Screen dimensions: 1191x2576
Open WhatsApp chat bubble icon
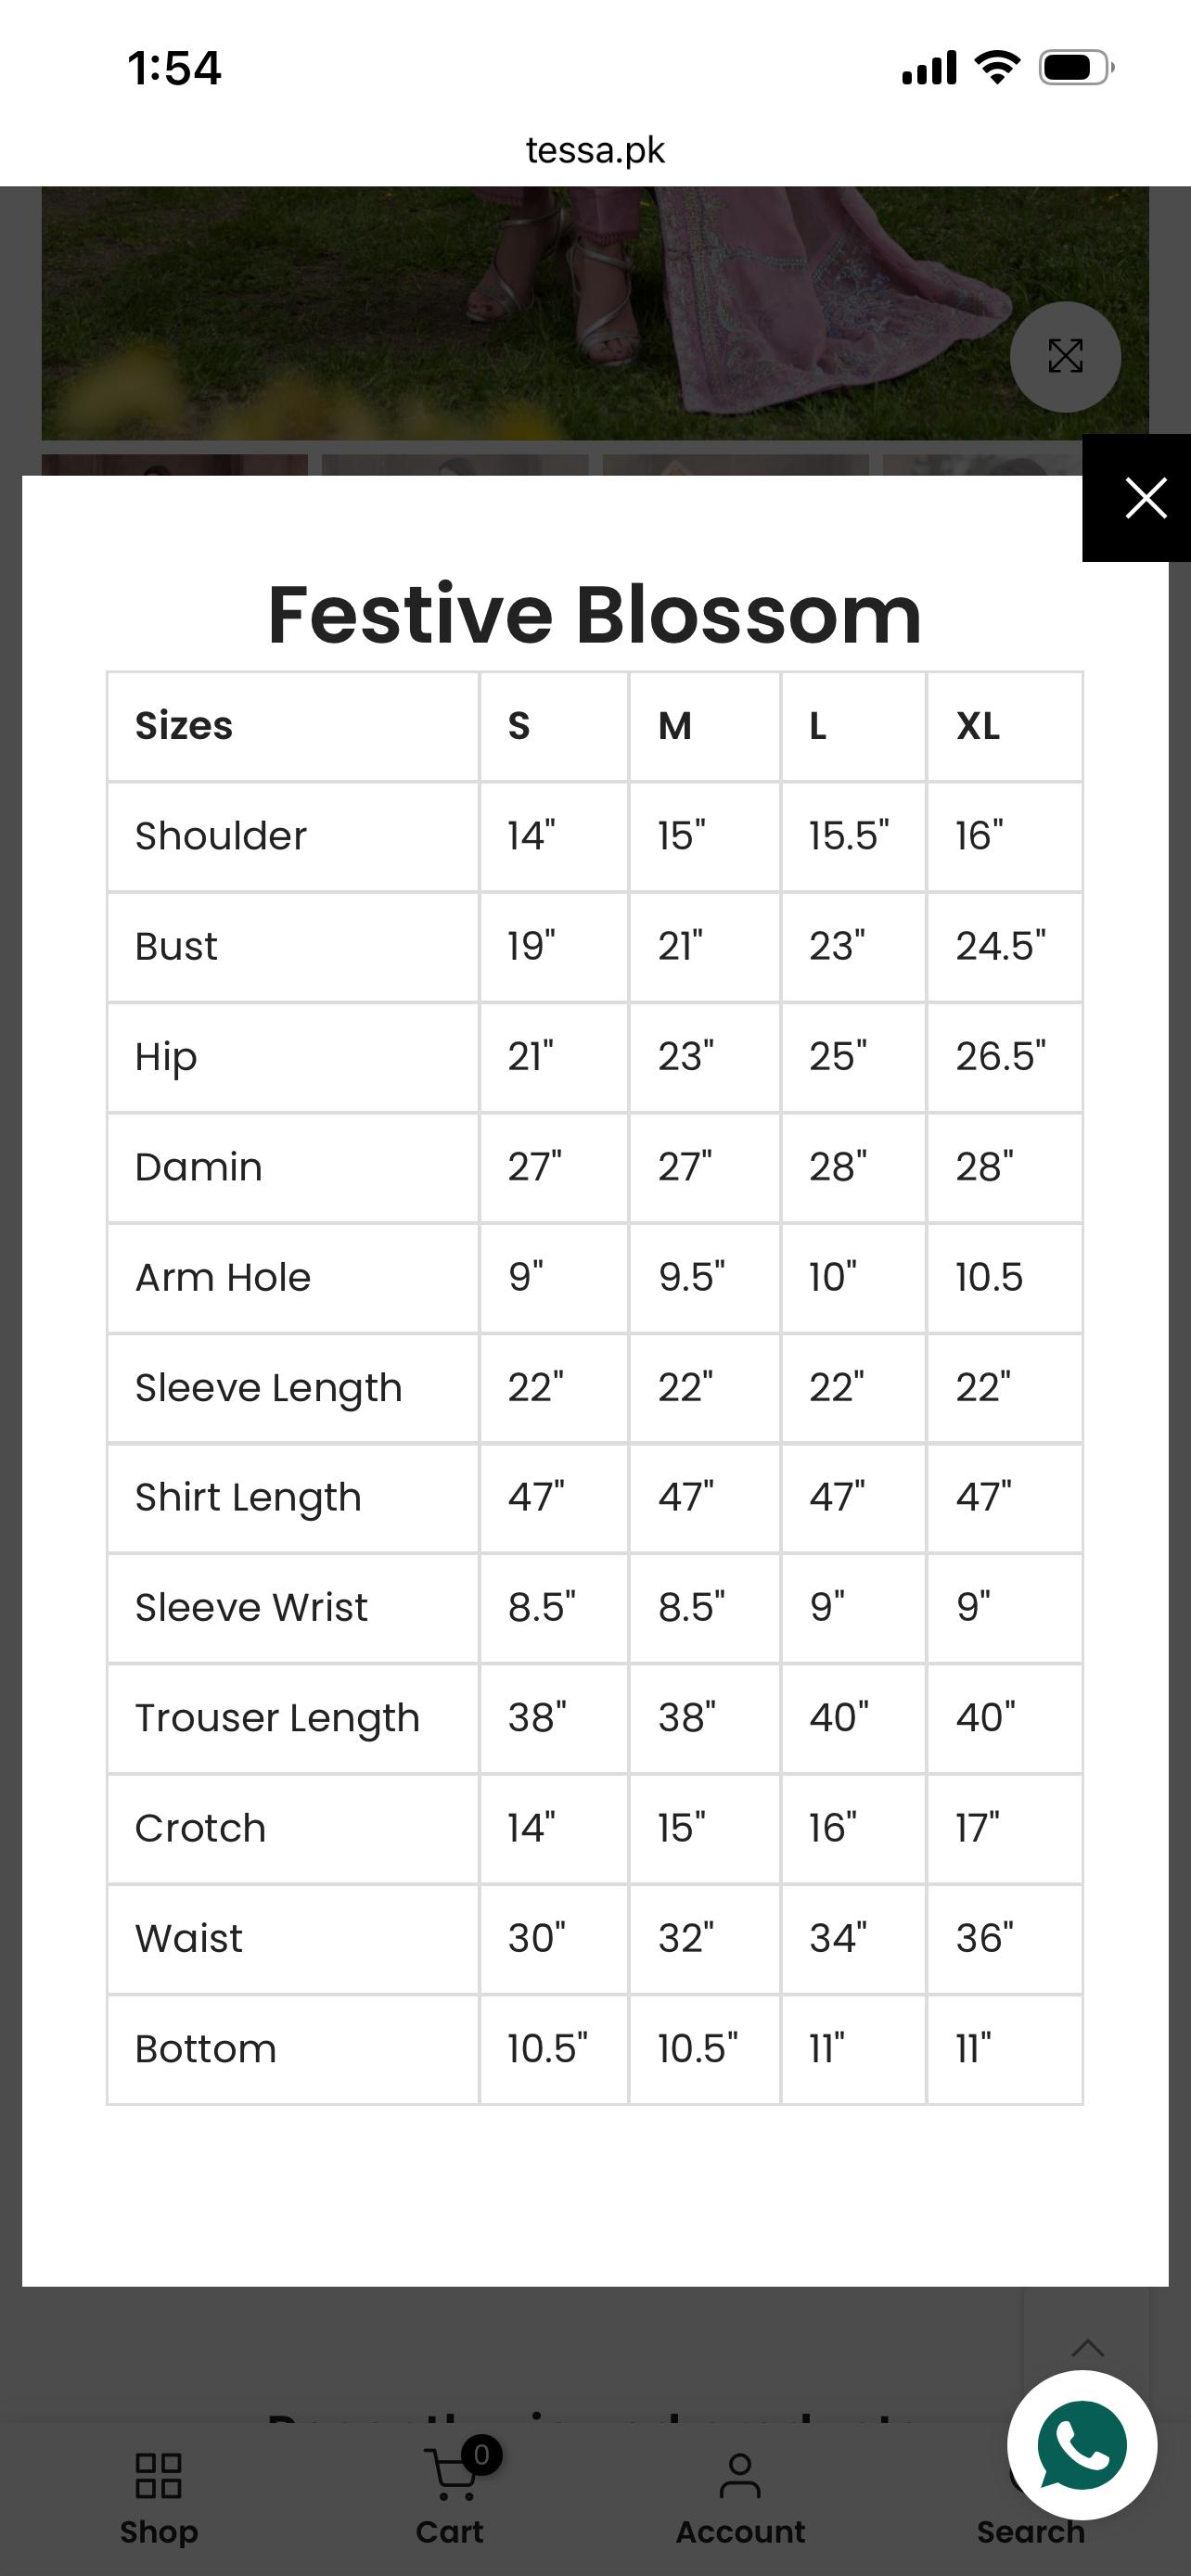pos(1082,2445)
